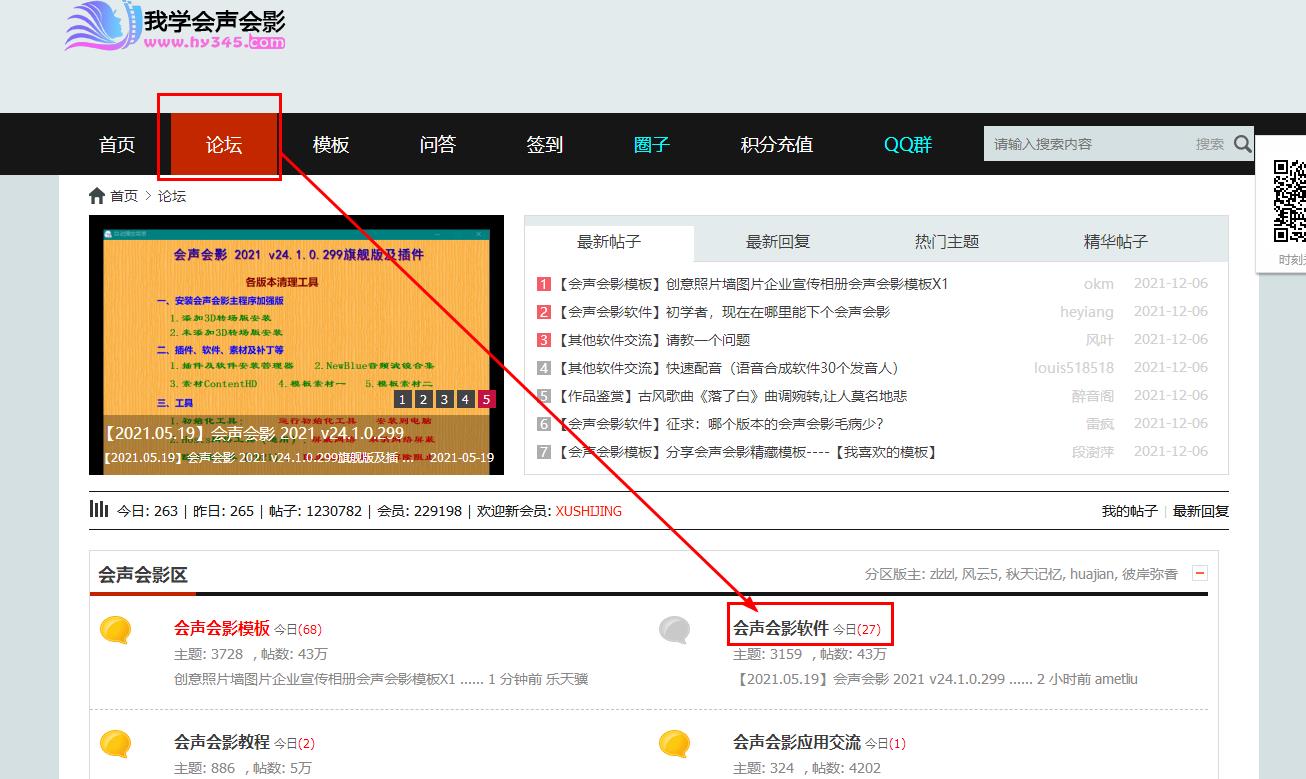Switch to the 最新帖子 tab
Viewport: 1306px width, 779px height.
click(x=609, y=242)
